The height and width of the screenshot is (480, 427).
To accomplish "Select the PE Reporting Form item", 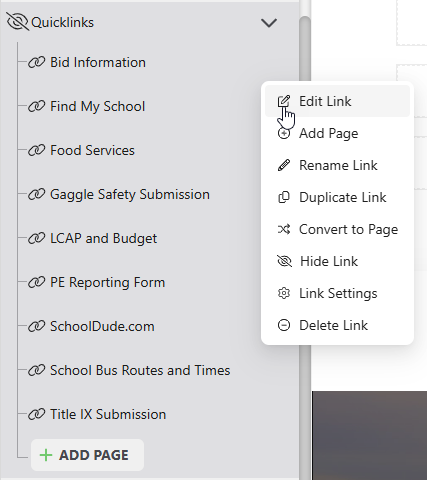I will click(107, 283).
